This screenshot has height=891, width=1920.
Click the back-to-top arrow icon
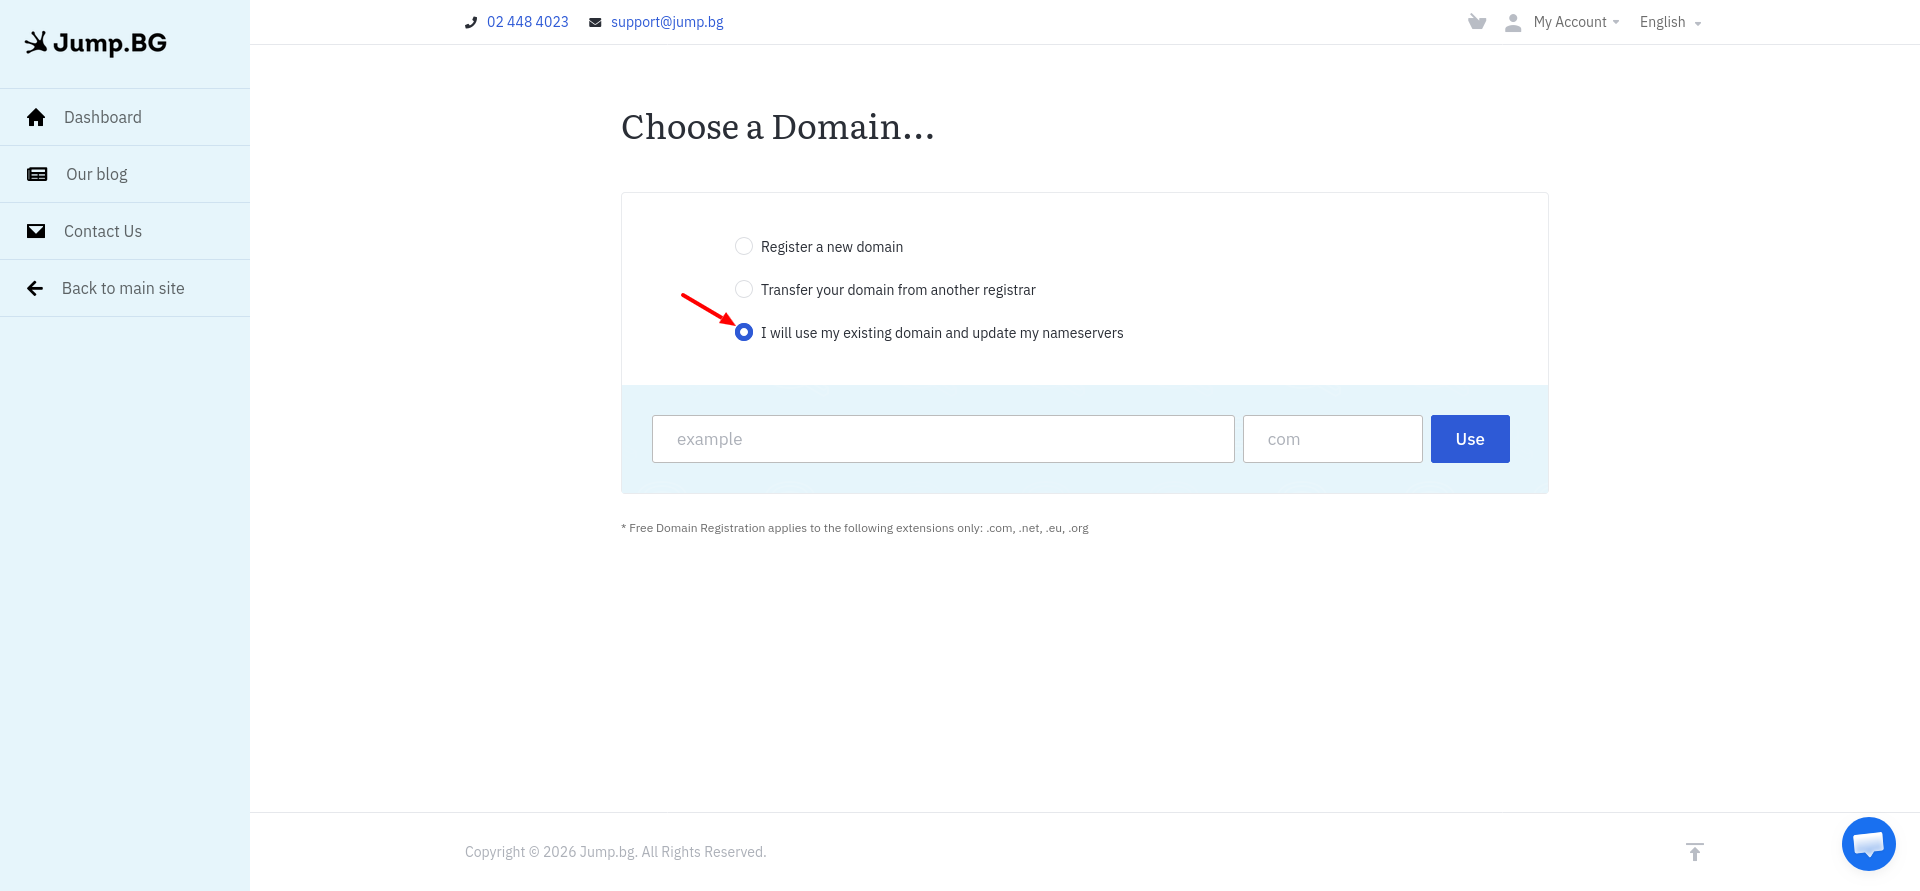[x=1694, y=852]
